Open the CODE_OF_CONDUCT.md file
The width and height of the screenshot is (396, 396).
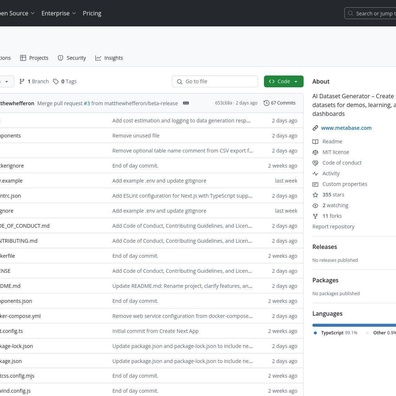pos(25,226)
